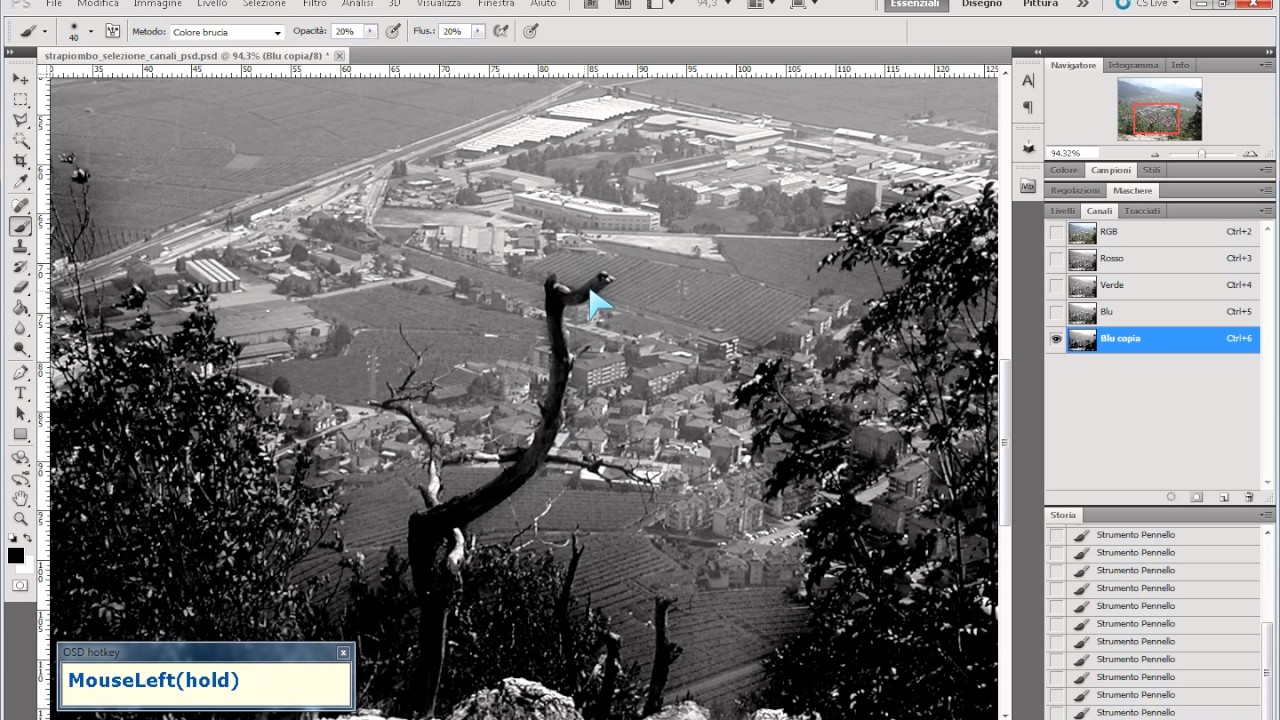Image resolution: width=1280 pixels, height=720 pixels.
Task: Switch to the Disegno workspace
Action: [x=982, y=4]
